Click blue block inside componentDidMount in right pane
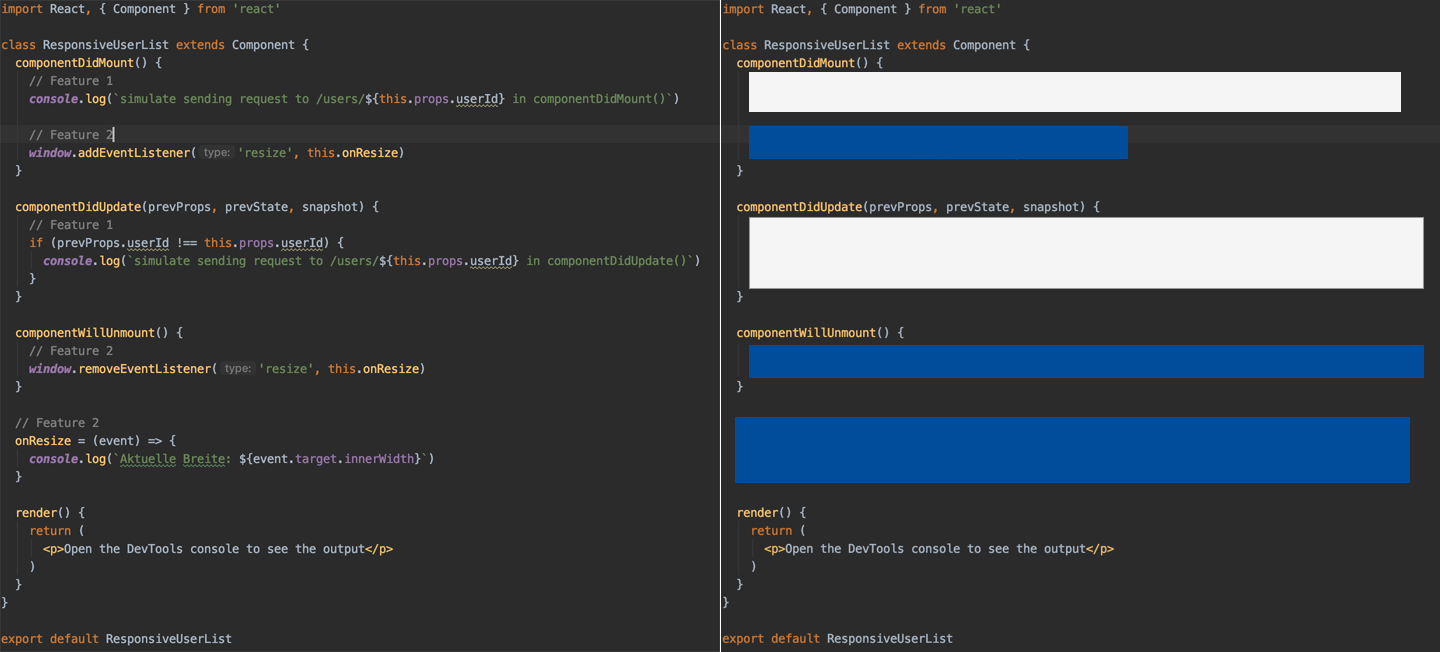Image resolution: width=1440 pixels, height=652 pixels. point(938,142)
